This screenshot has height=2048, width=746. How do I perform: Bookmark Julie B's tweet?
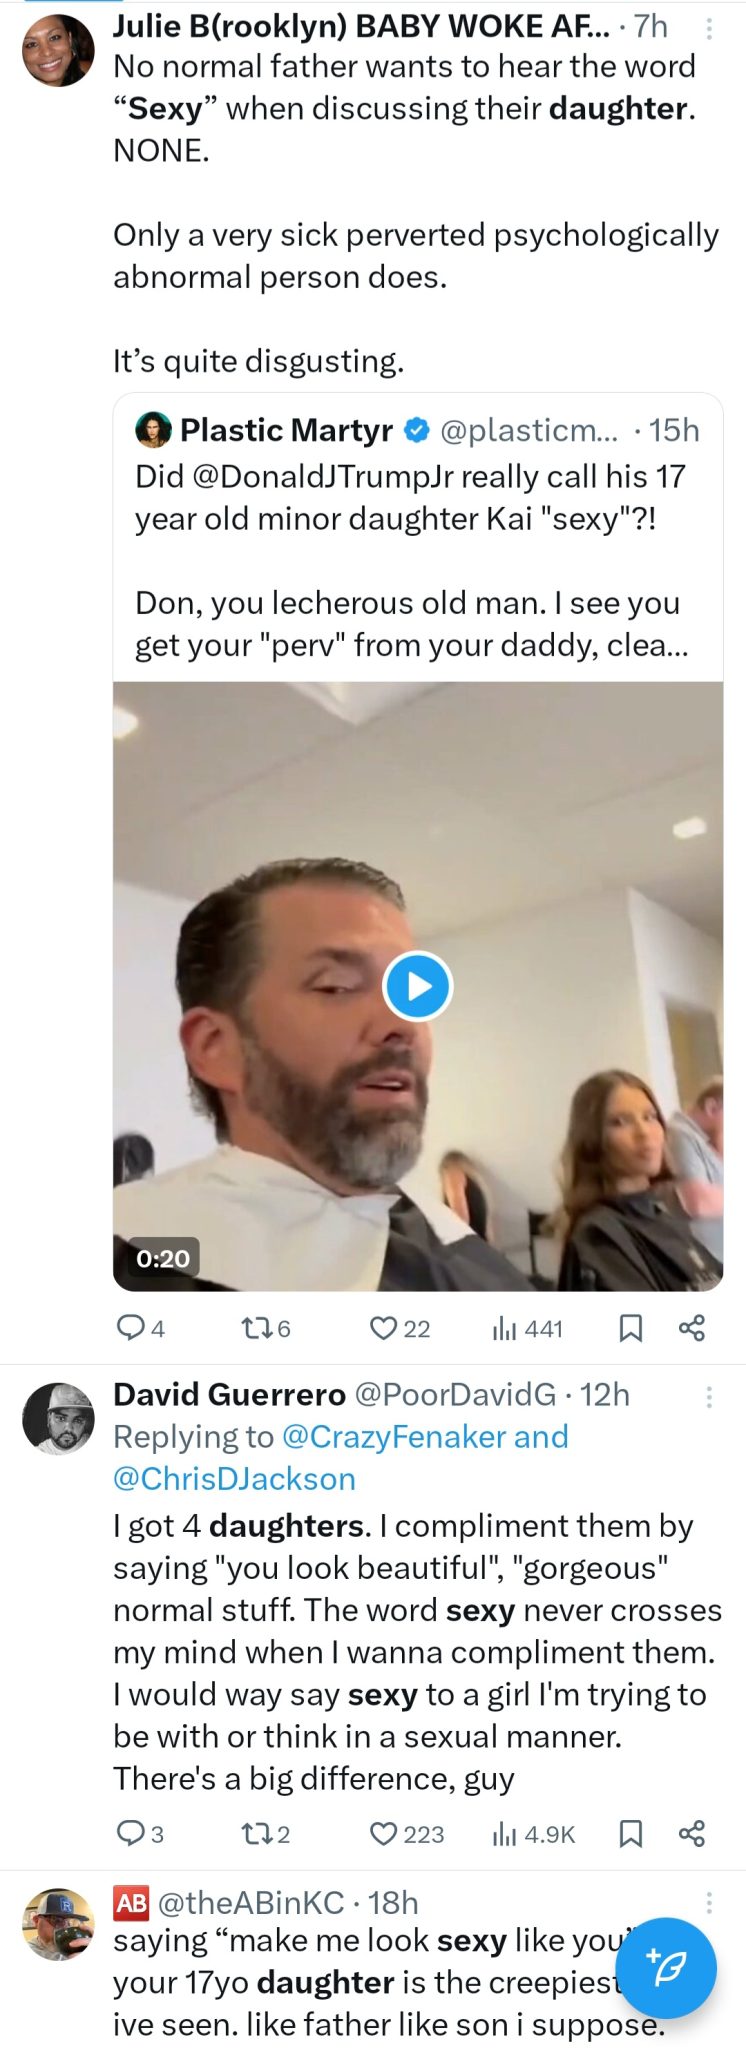click(631, 1328)
